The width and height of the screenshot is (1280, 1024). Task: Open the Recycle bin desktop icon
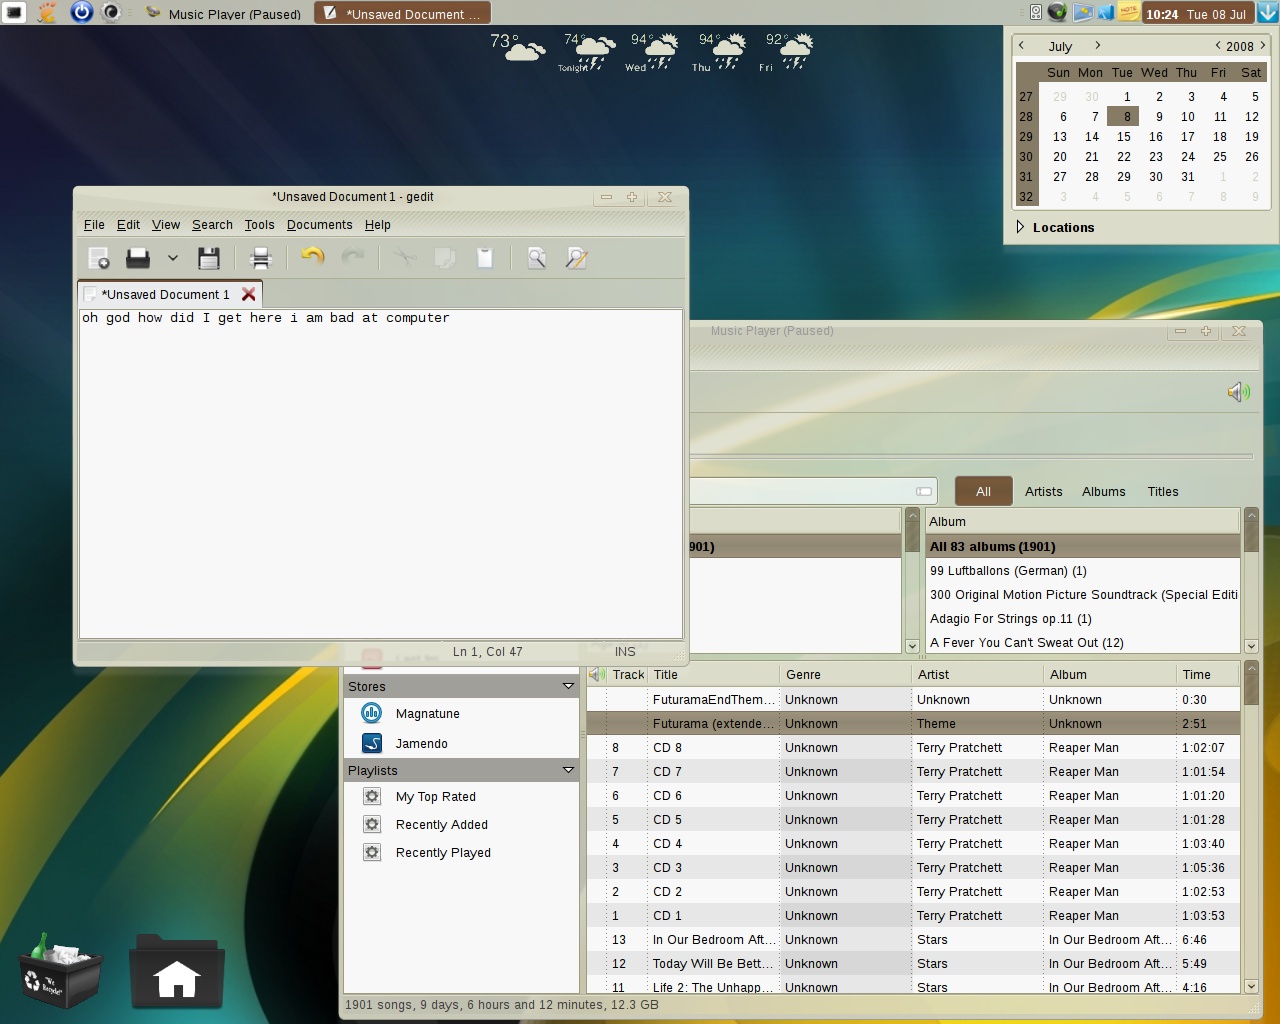click(x=60, y=970)
